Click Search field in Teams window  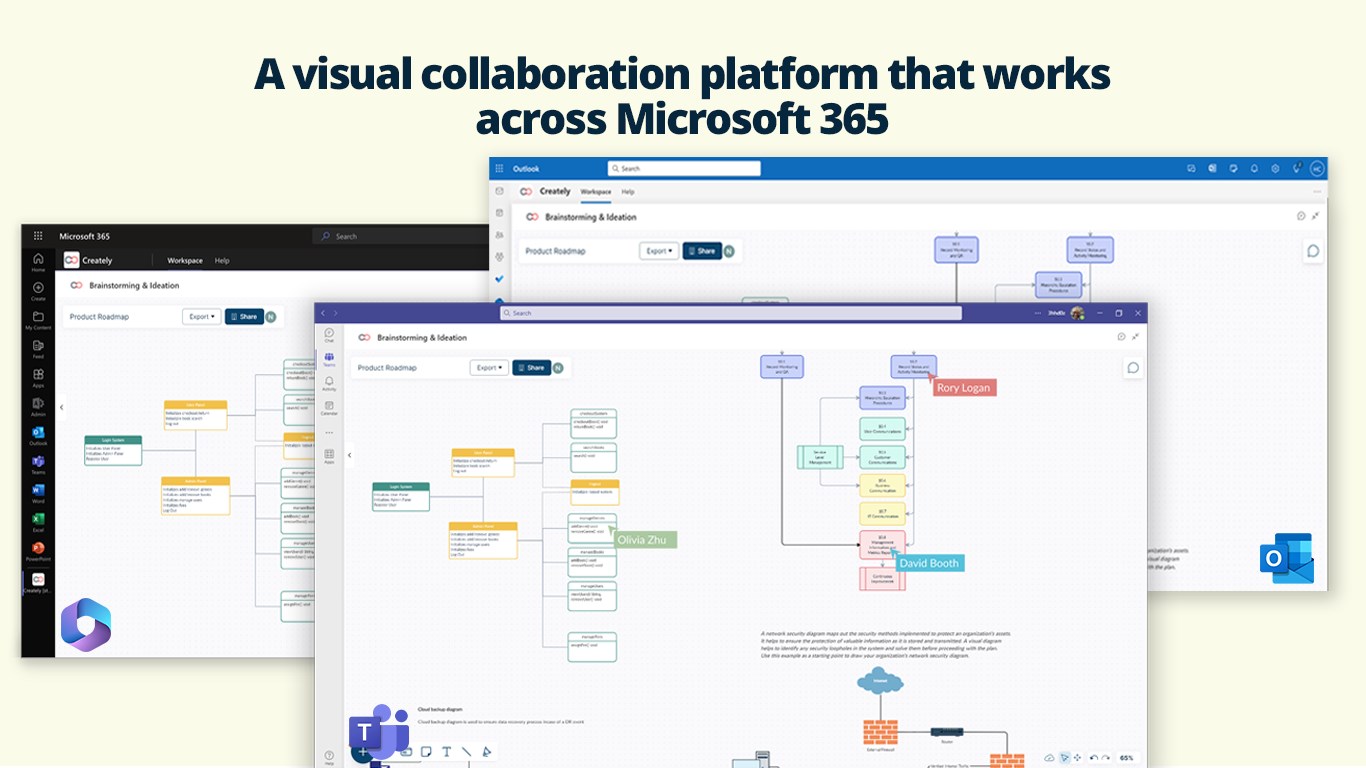tap(731, 313)
